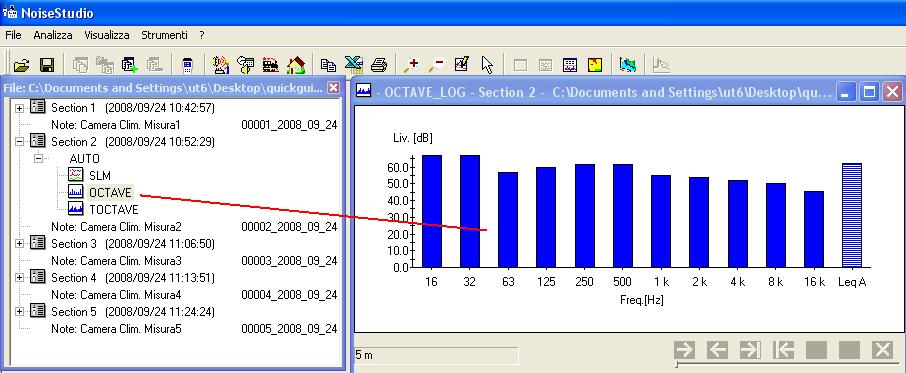Select the TOCTAVE tree item

coord(113,209)
